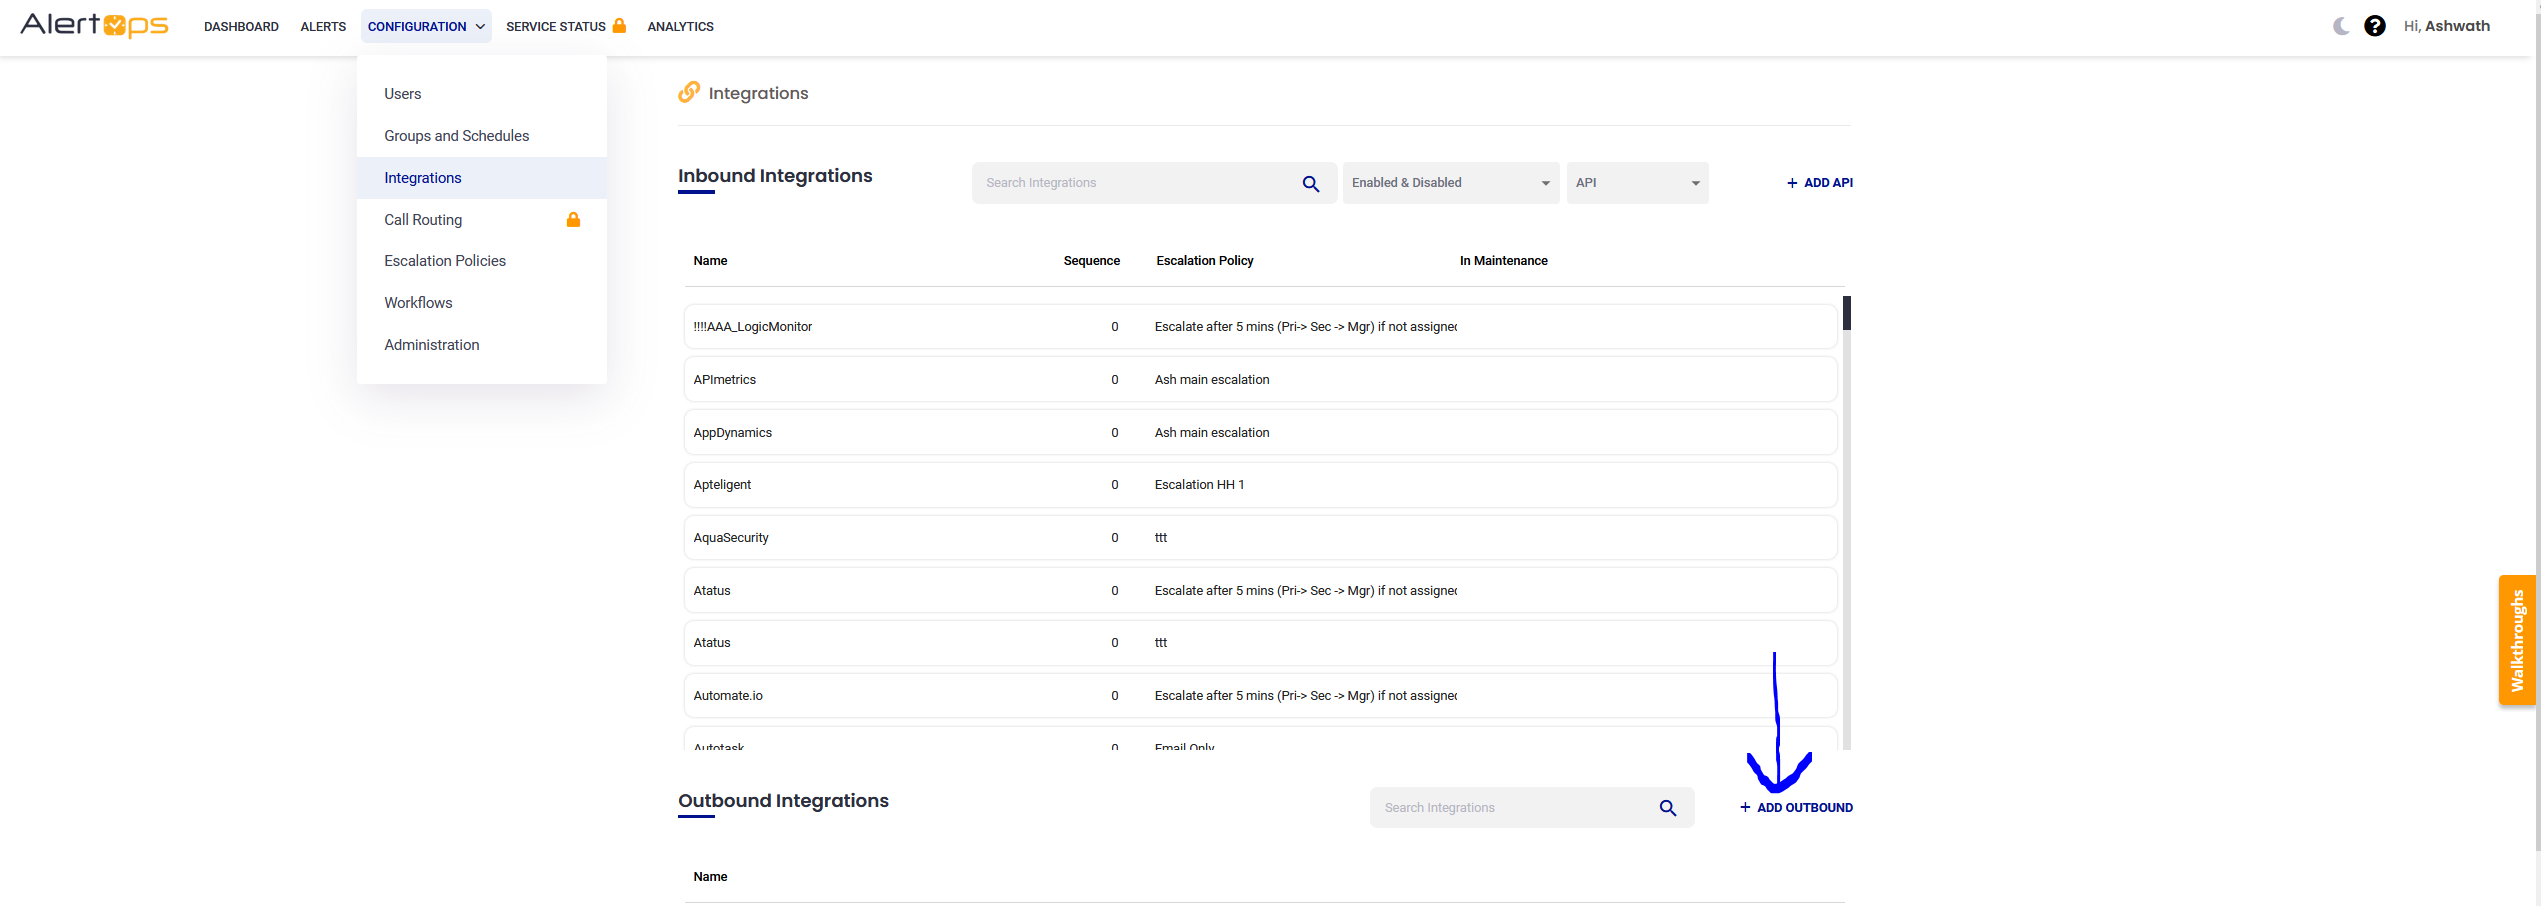Open the Walkthroughs side tab
Screen dimensions: 2541x906
pyautogui.click(x=2517, y=640)
